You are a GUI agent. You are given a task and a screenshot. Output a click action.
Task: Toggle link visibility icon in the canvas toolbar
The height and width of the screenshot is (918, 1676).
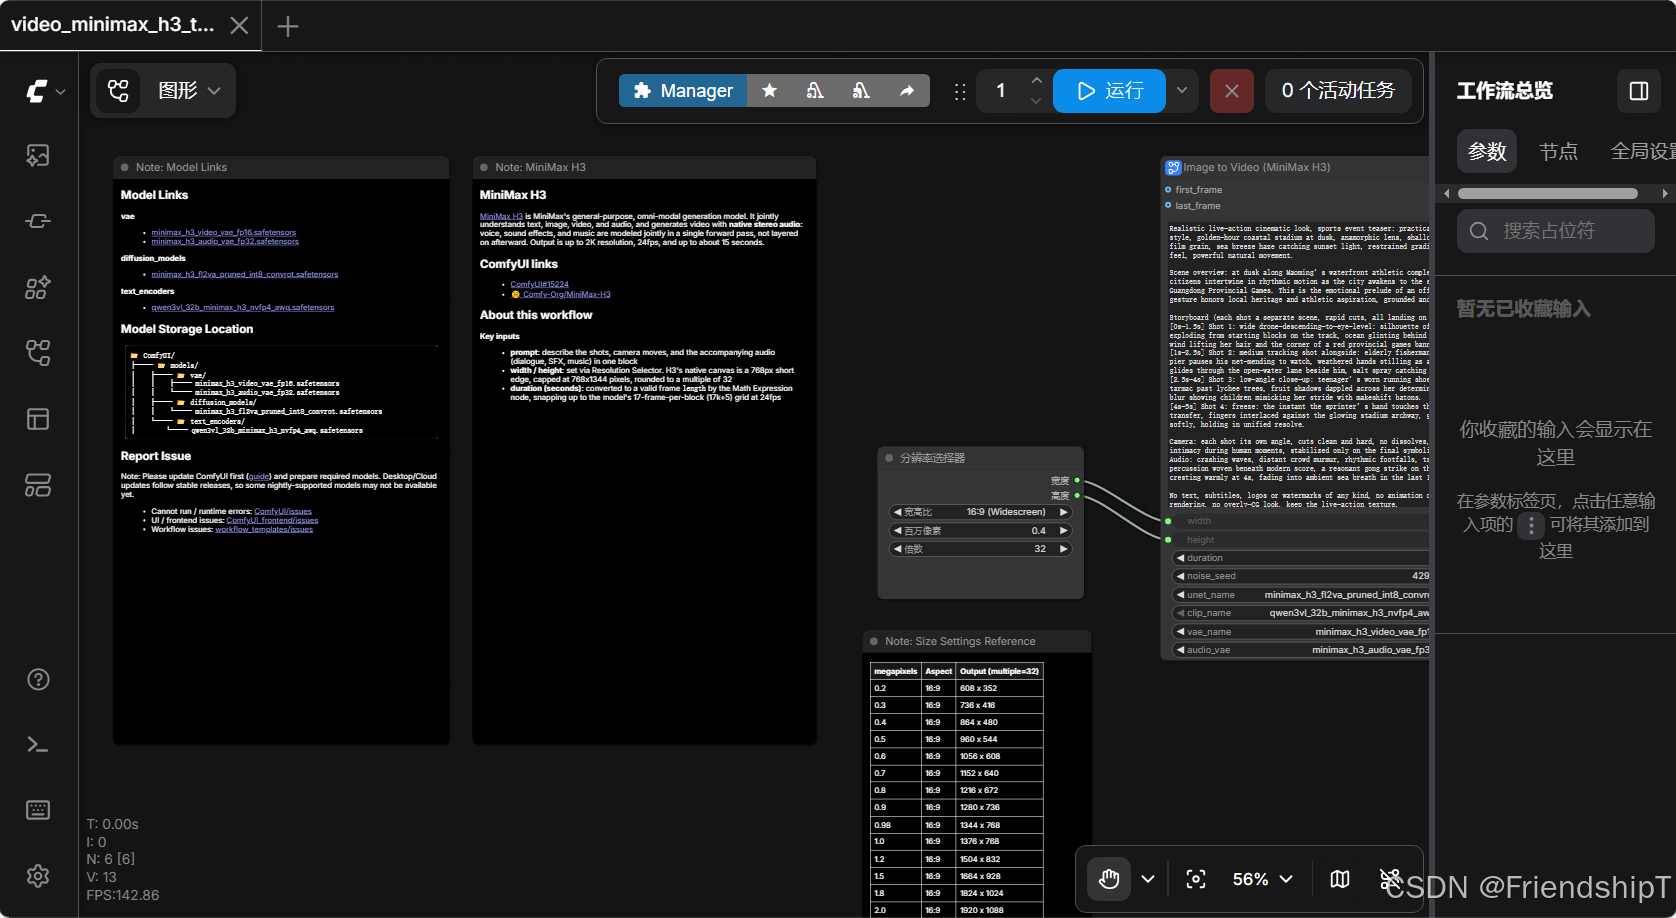[x=1390, y=879]
